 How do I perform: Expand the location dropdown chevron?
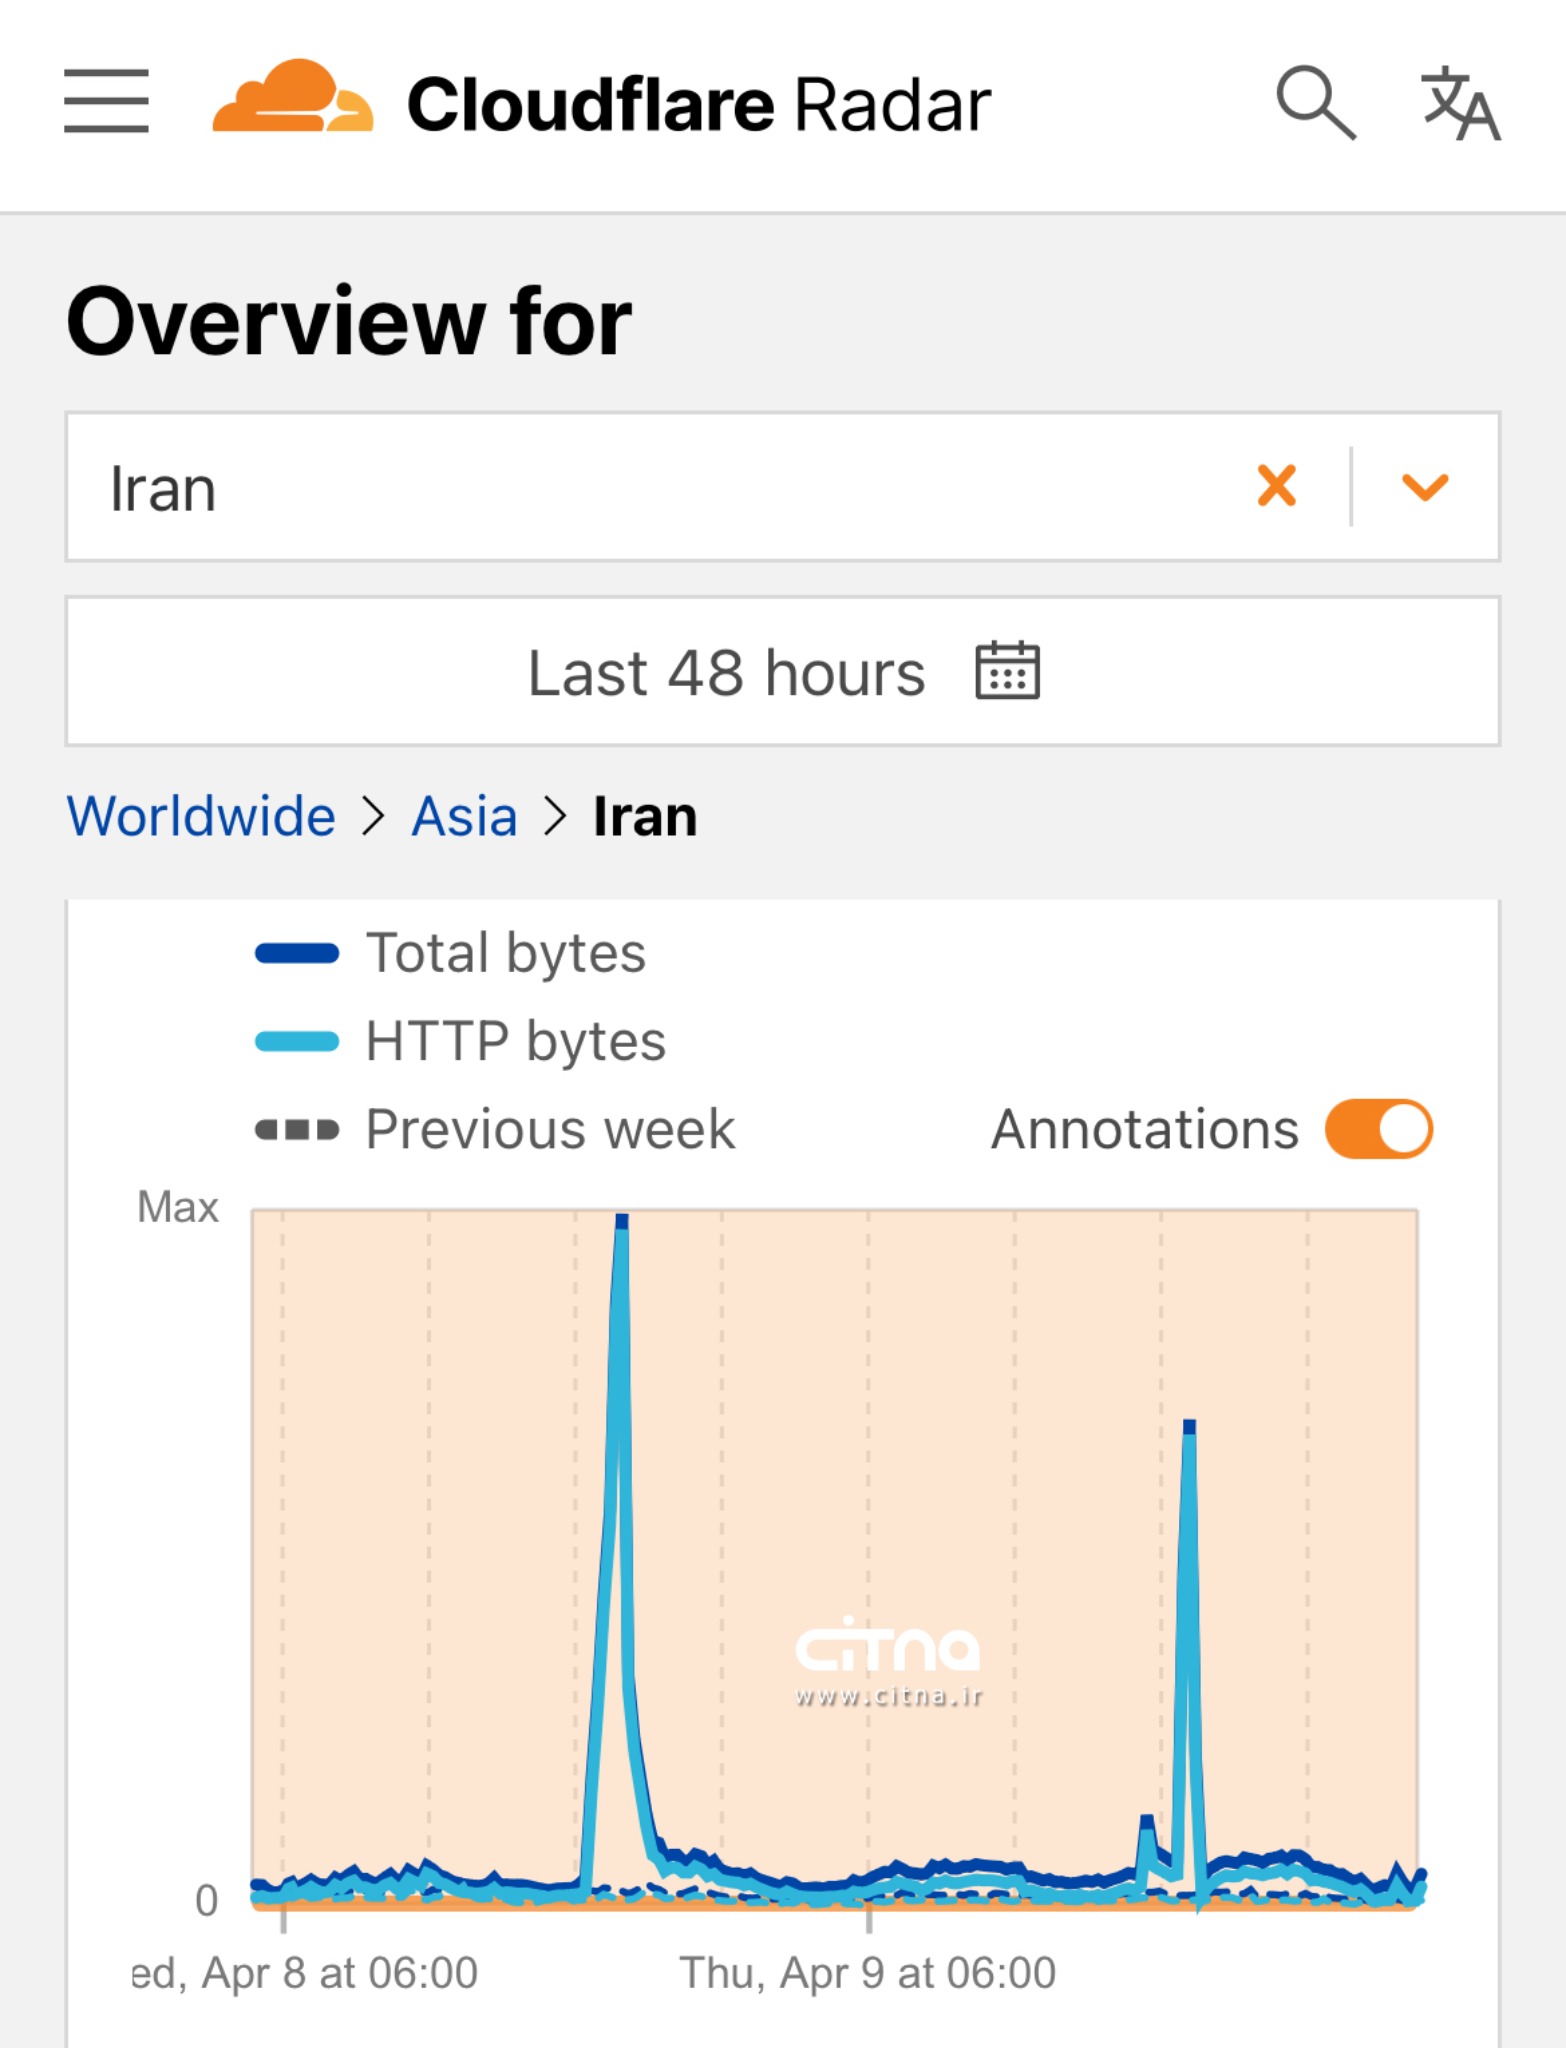(1424, 487)
